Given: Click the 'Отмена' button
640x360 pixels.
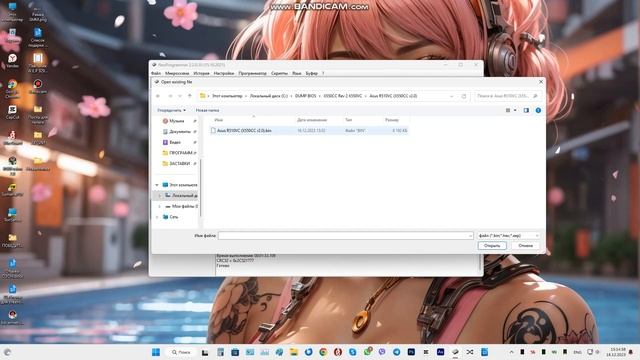Looking at the screenshot, I should coord(525,245).
